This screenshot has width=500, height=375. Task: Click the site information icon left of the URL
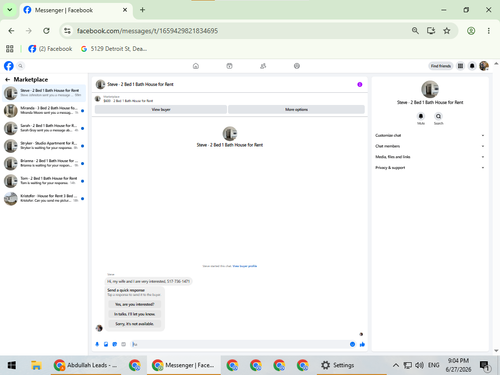point(67,31)
